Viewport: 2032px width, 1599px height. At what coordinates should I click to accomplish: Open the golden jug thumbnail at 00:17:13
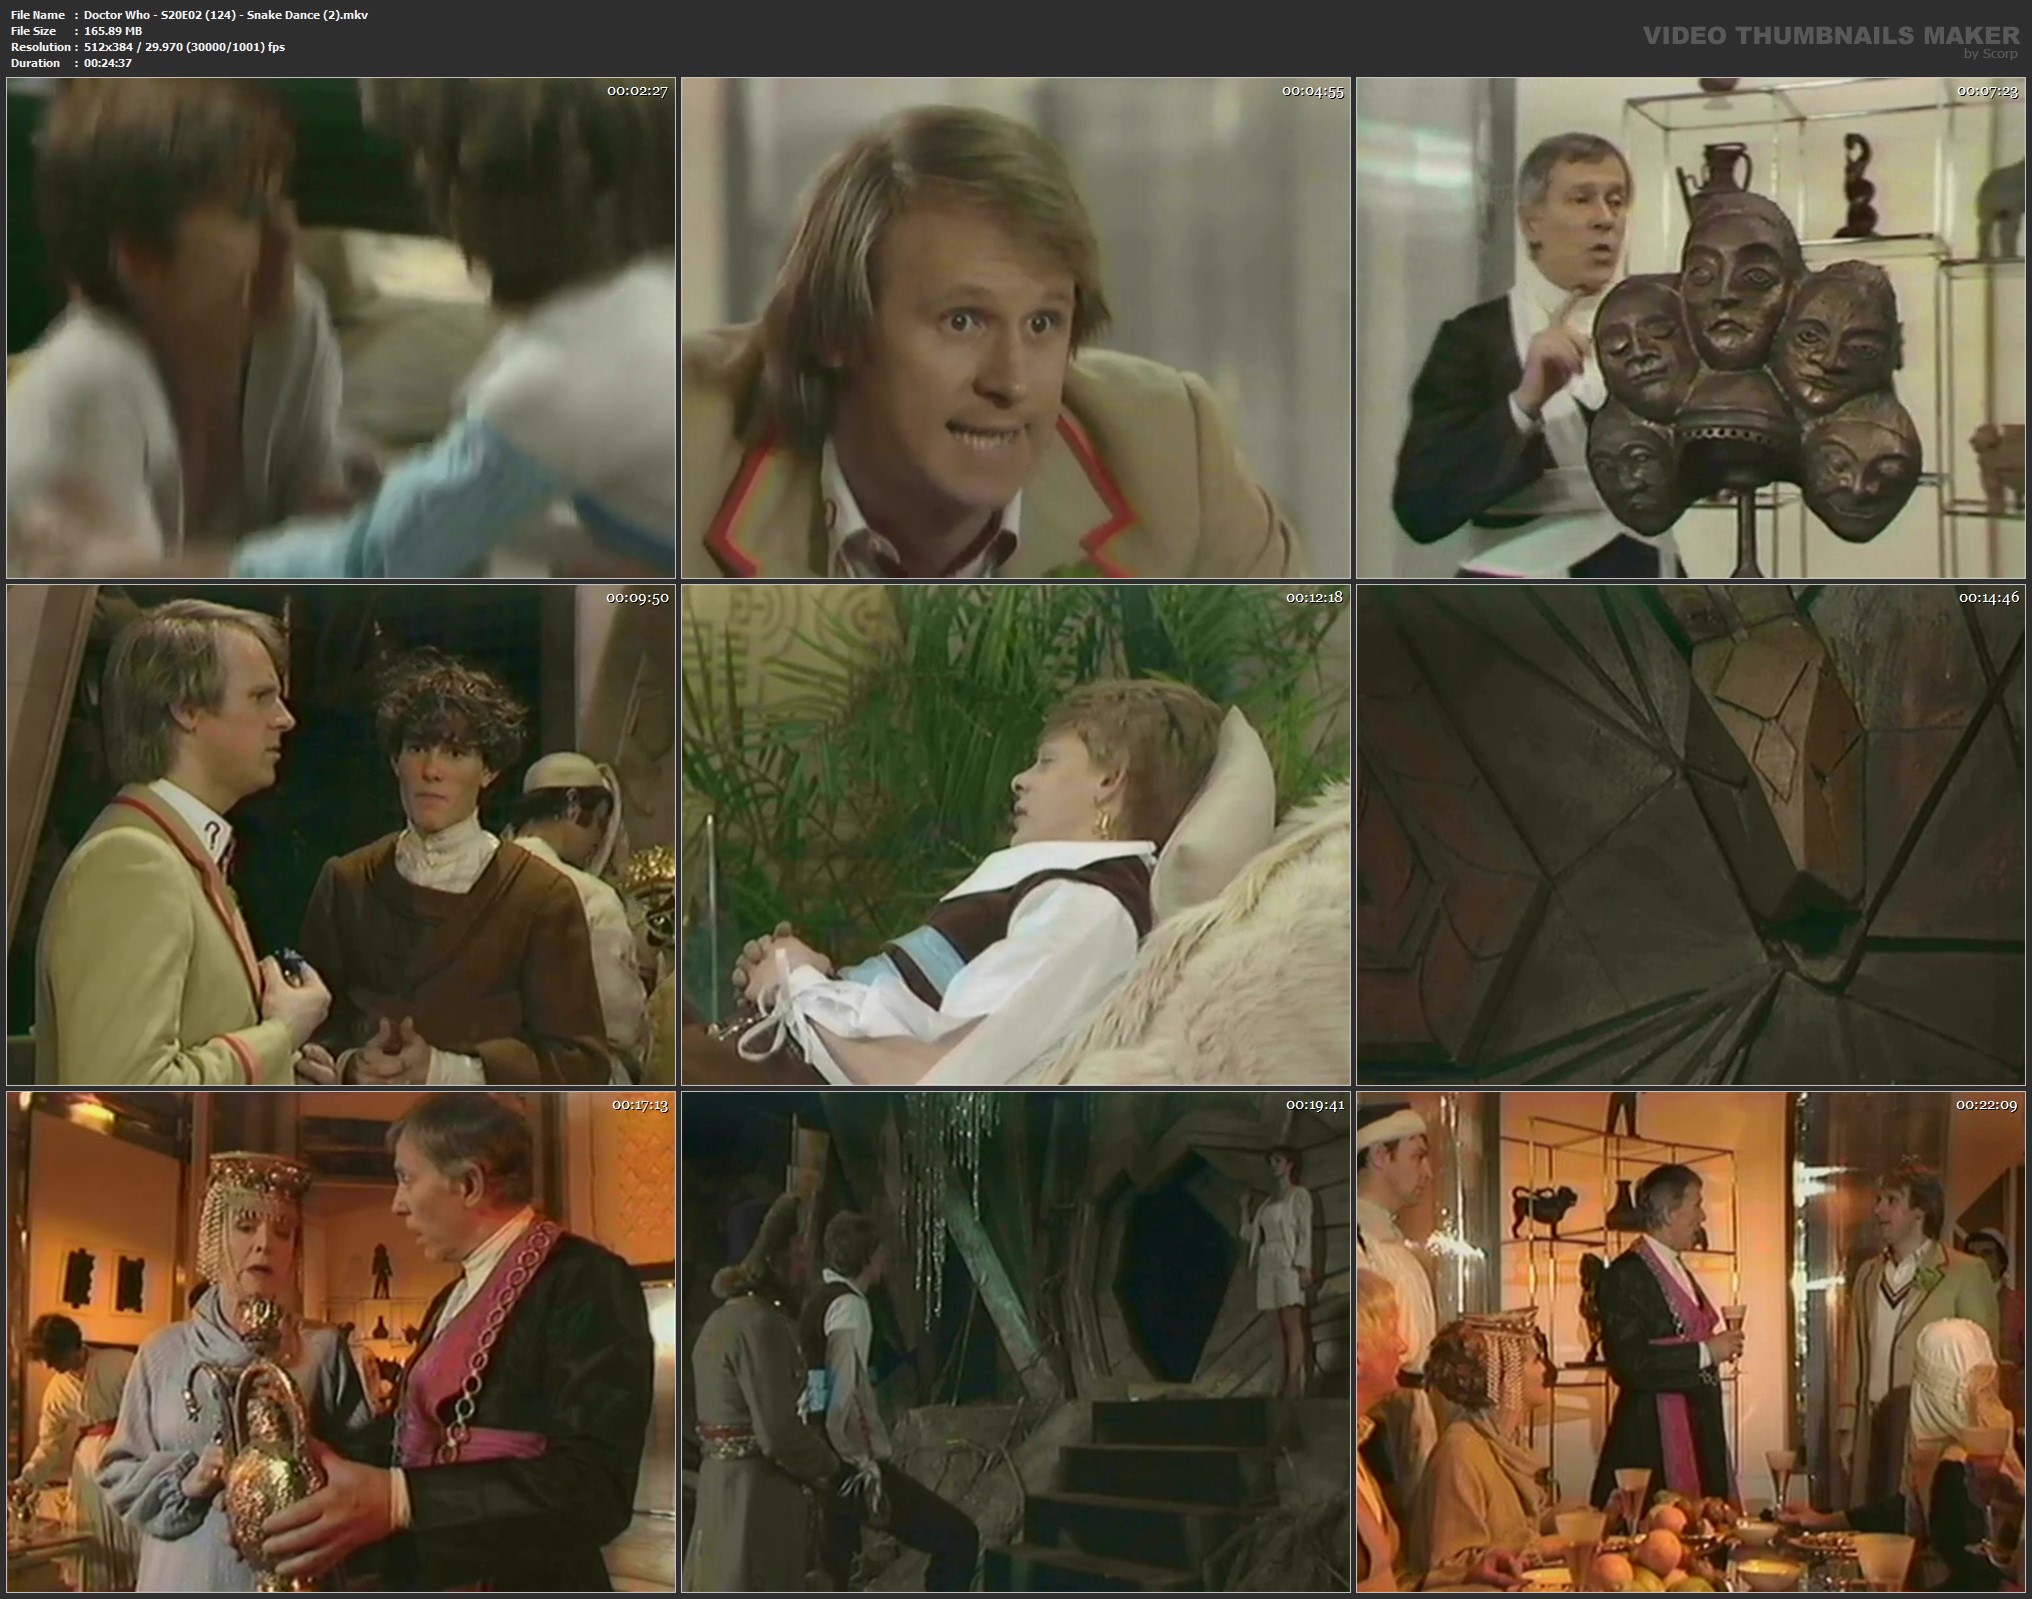point(341,1341)
